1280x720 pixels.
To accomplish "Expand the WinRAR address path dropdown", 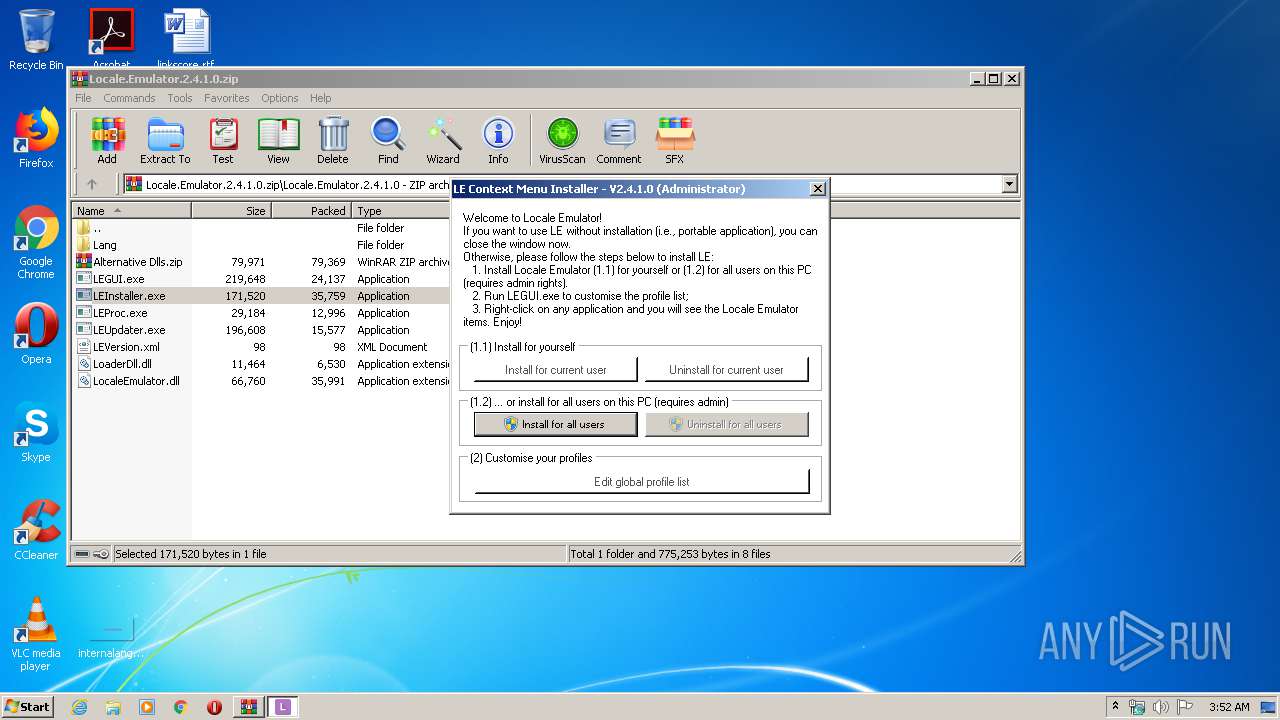I will pos(1009,184).
